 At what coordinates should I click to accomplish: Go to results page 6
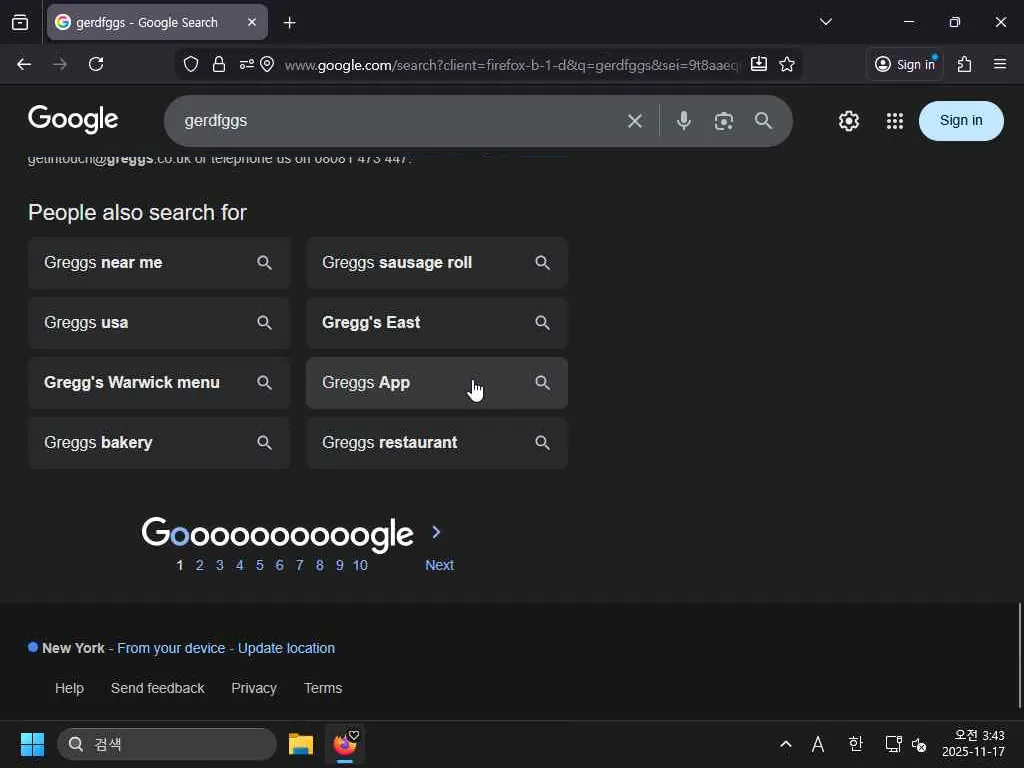pyautogui.click(x=280, y=566)
